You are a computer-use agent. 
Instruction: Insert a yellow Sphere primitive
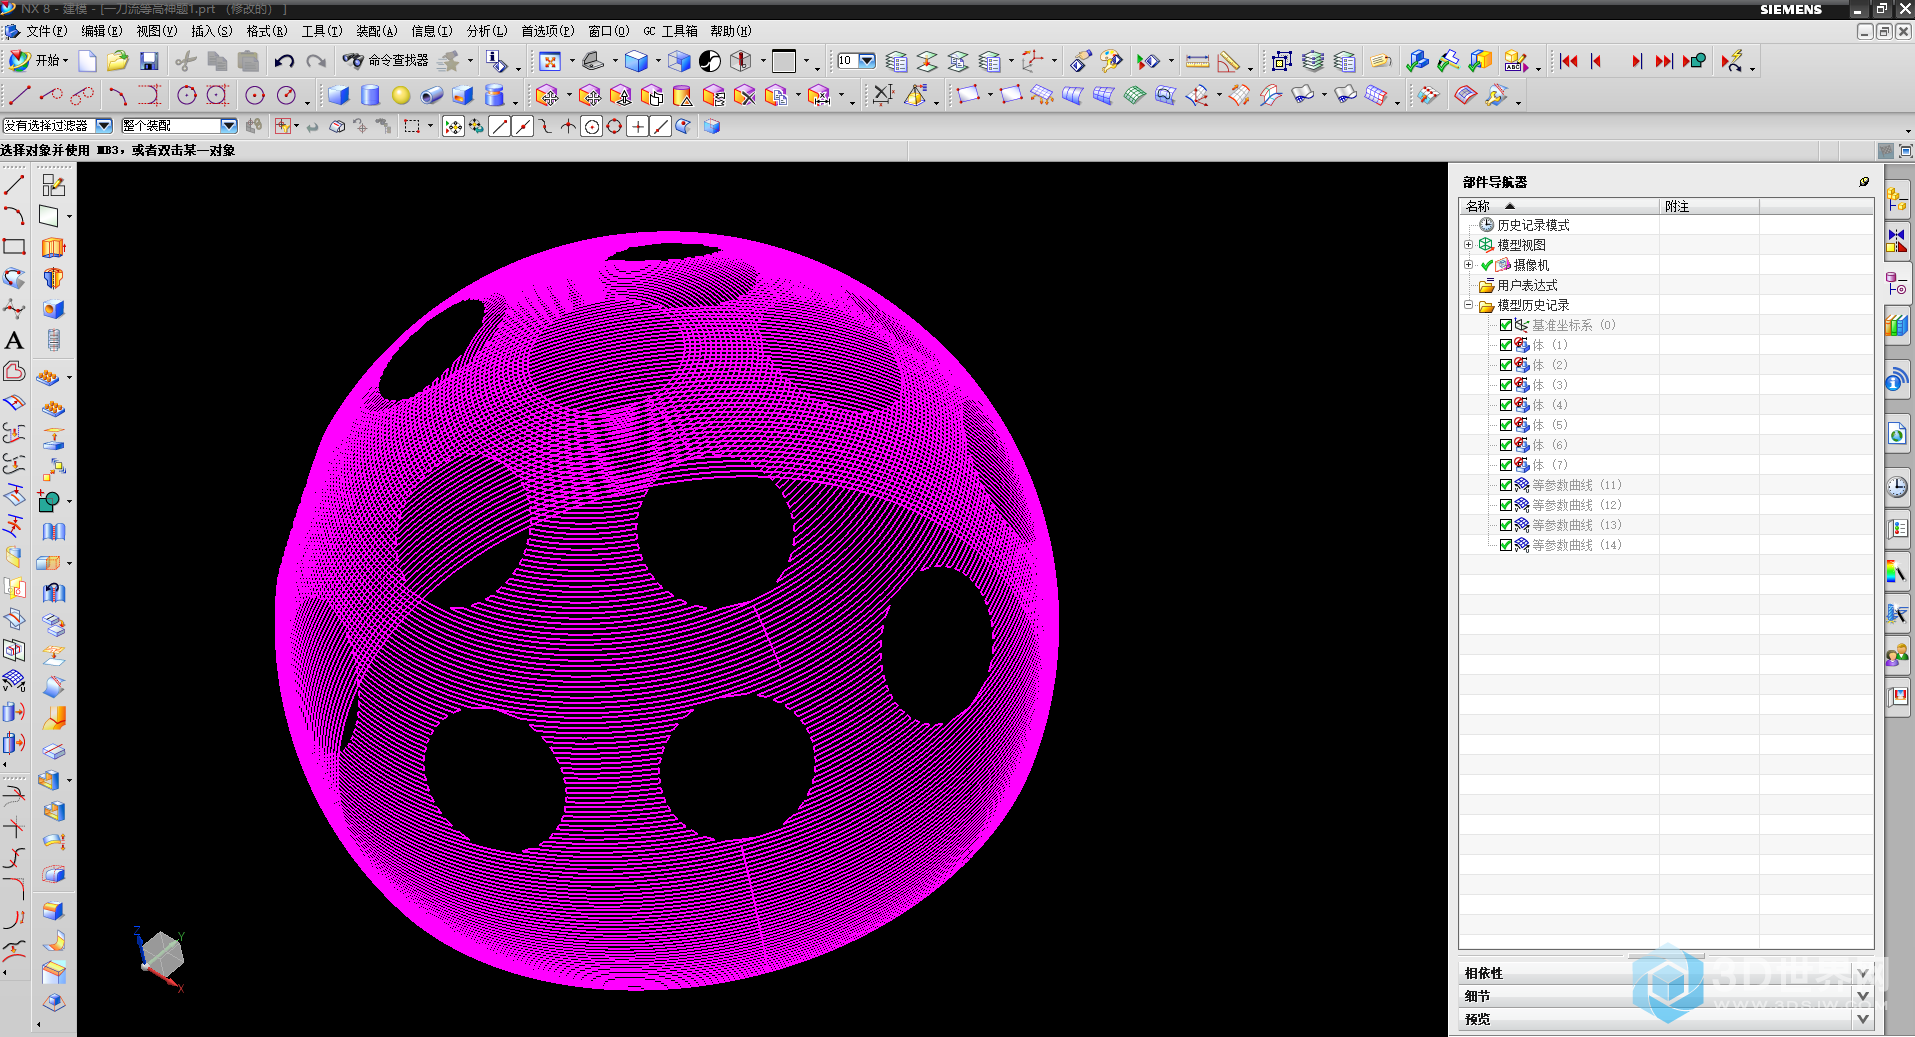click(x=401, y=96)
